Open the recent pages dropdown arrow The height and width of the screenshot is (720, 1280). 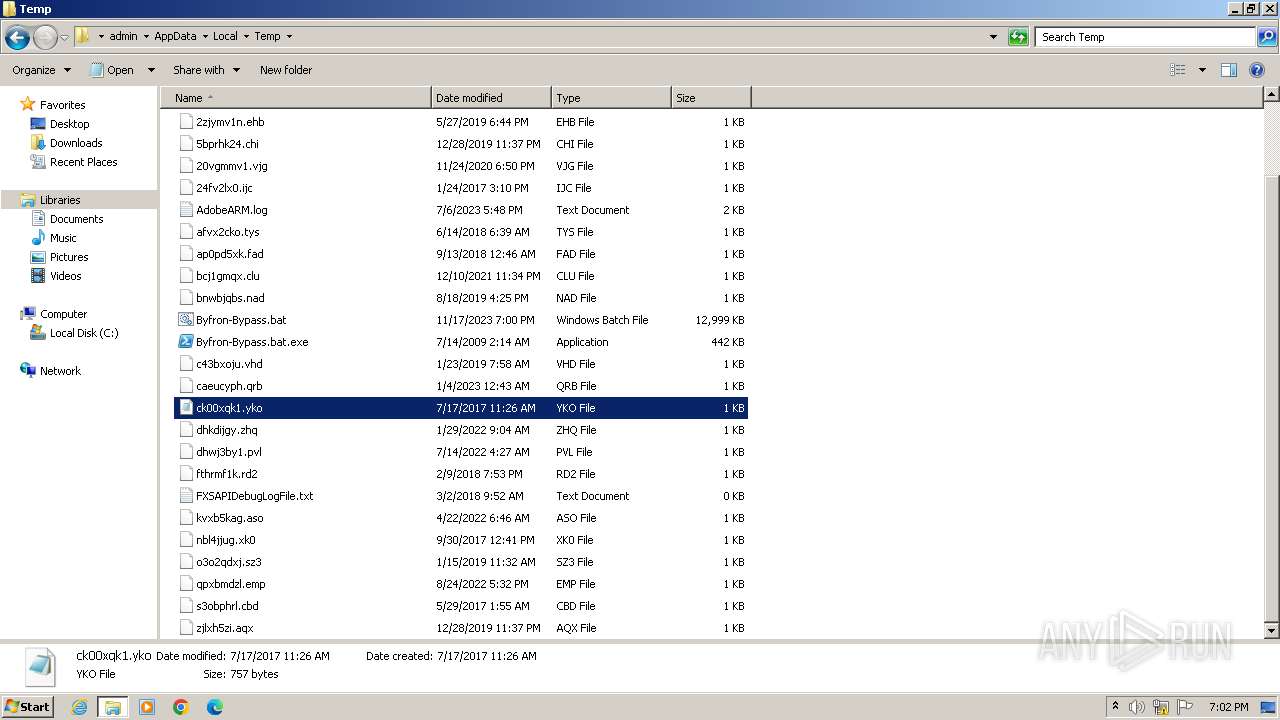point(64,38)
